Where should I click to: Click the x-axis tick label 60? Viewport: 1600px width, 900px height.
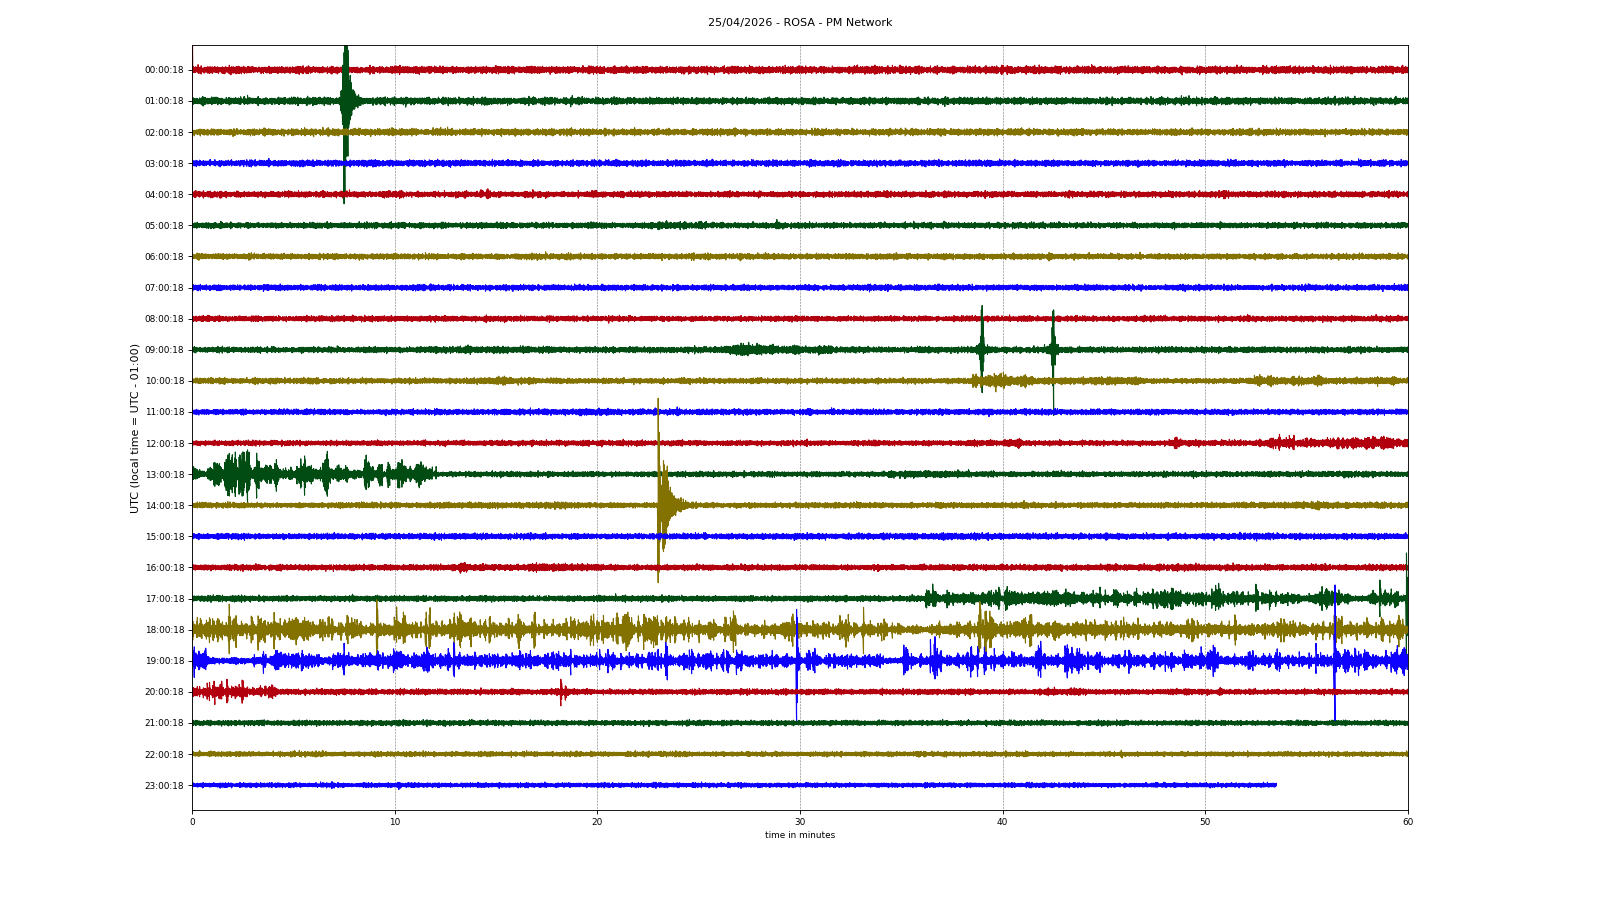1407,822
